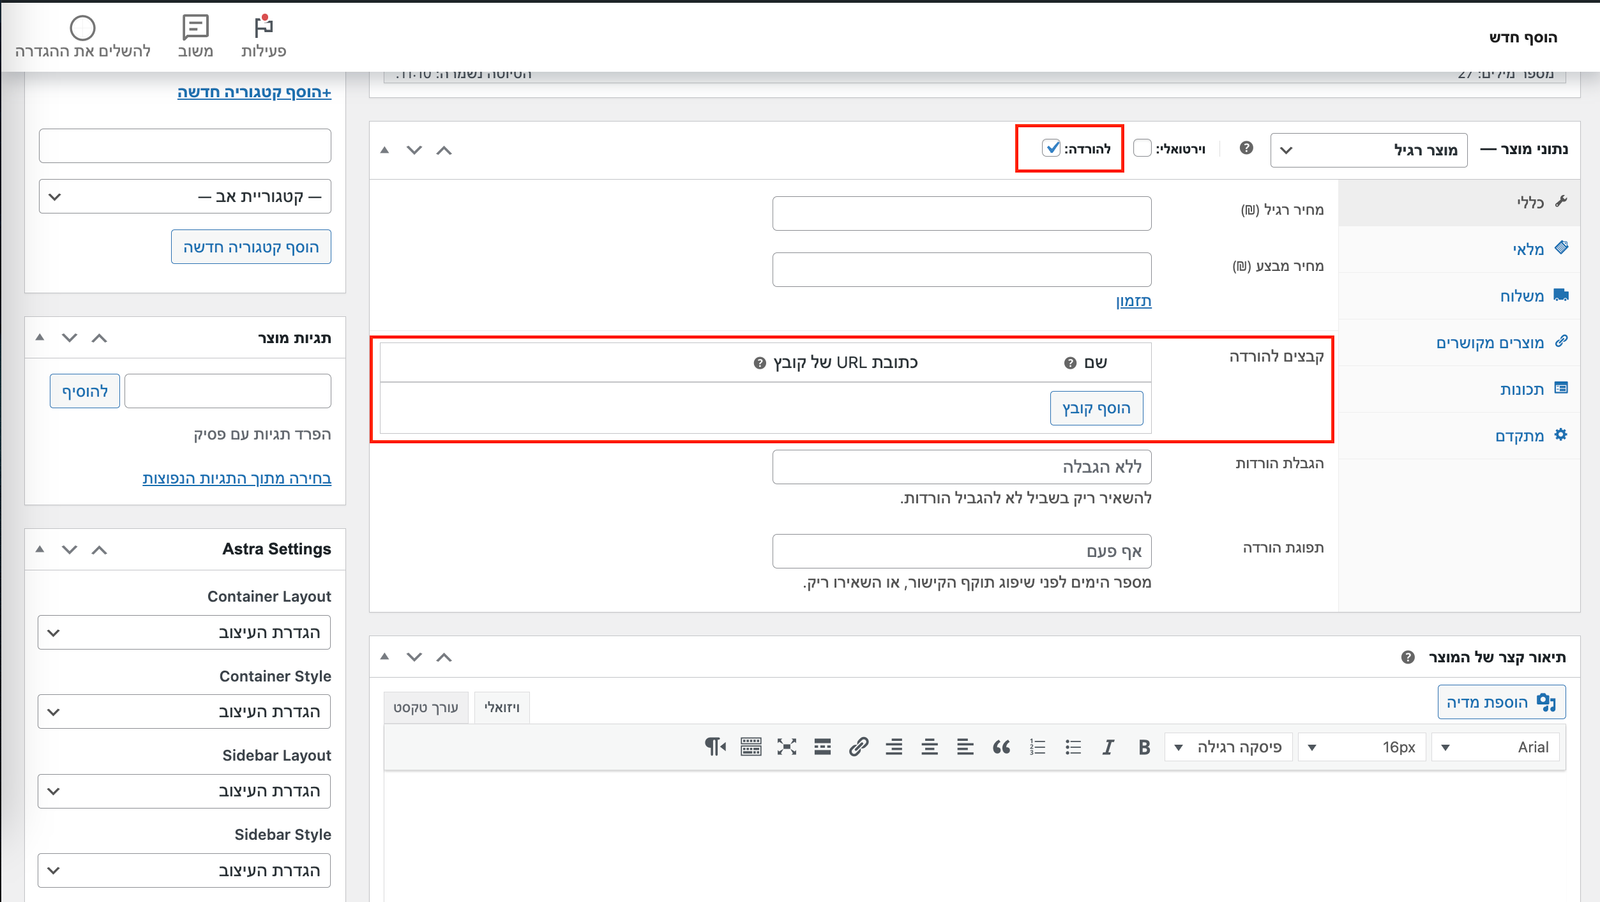Click help icon beside שם column

pos(1070,363)
